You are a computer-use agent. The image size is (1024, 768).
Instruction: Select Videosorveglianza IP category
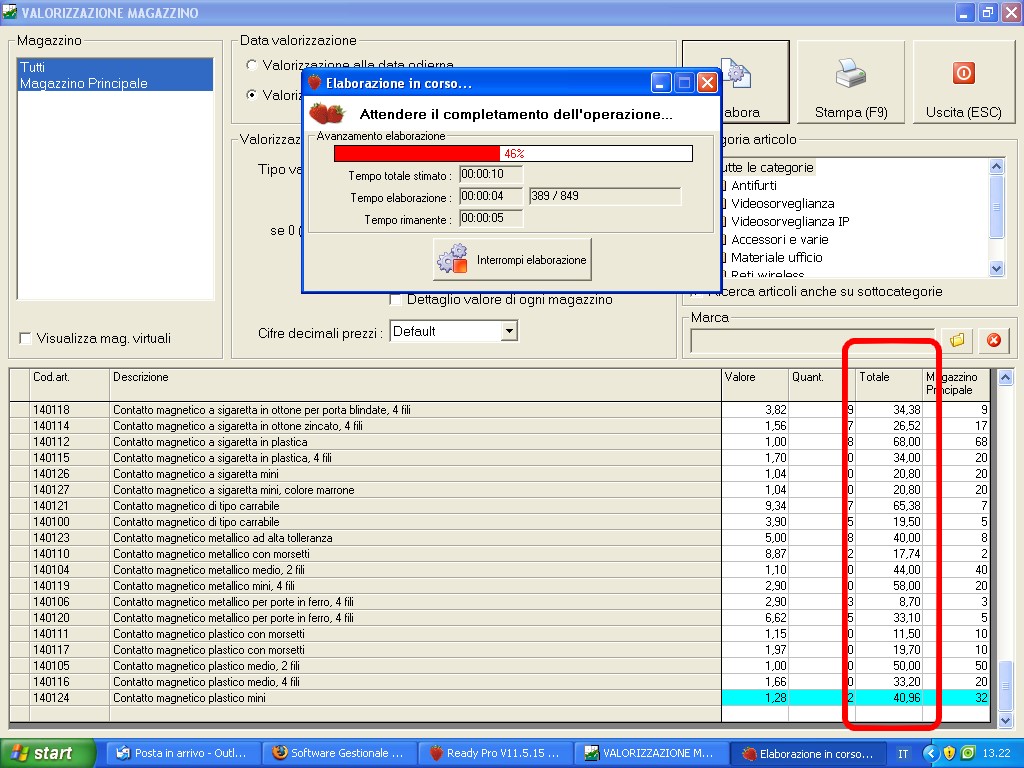point(790,221)
